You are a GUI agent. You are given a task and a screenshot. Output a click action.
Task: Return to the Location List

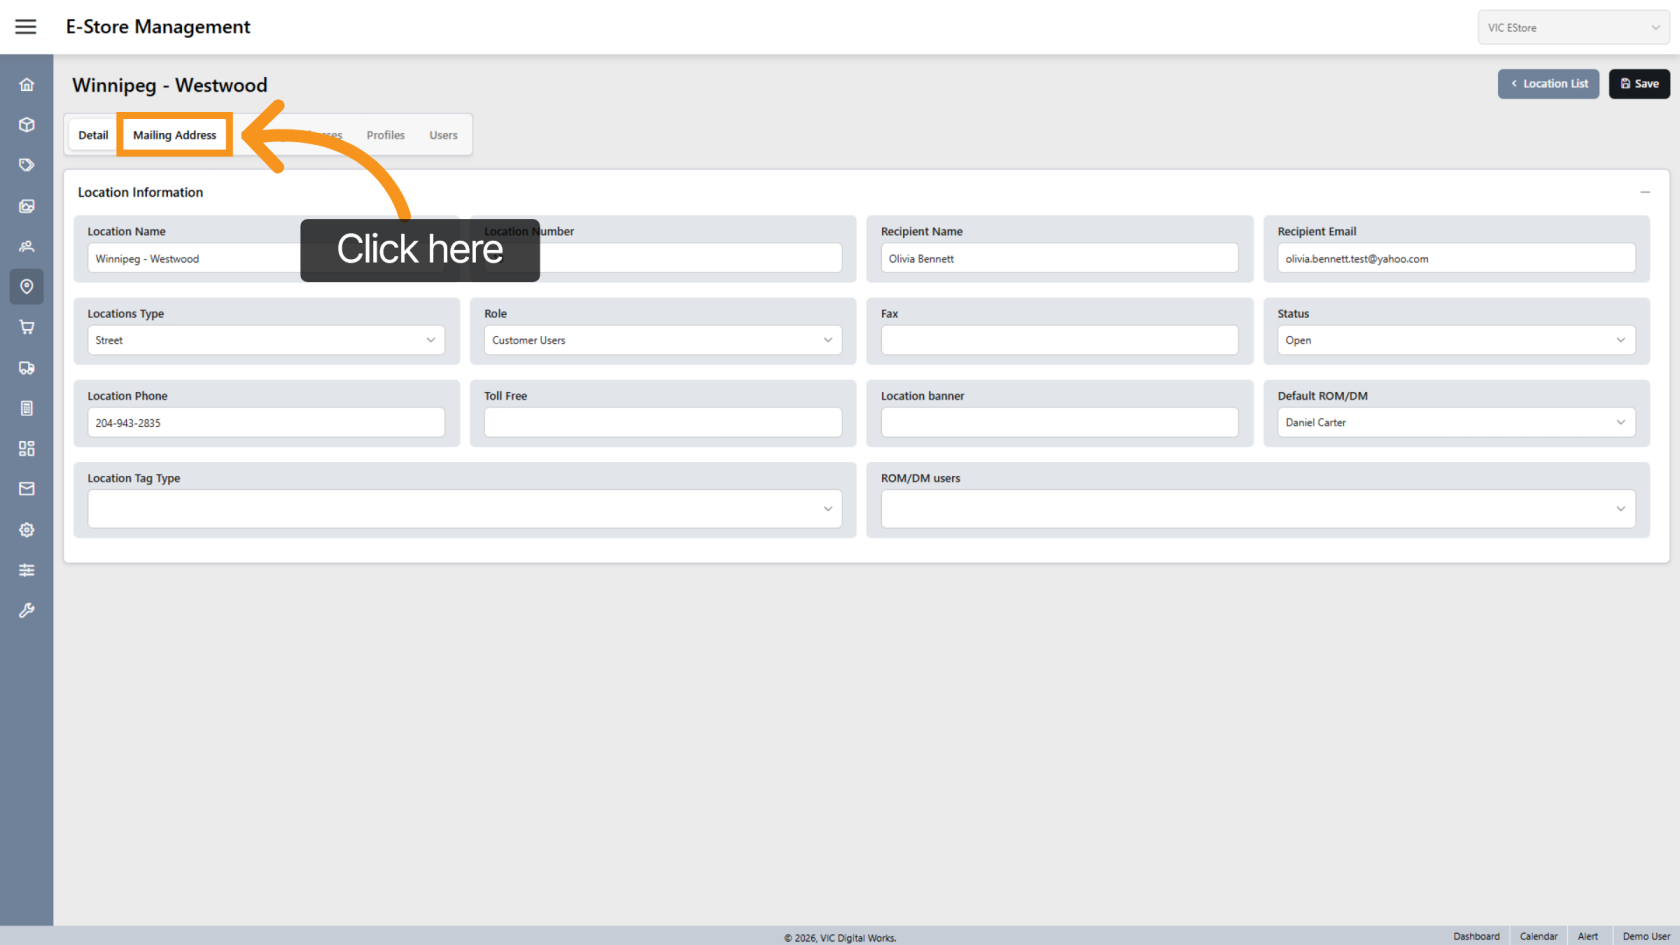(1548, 84)
